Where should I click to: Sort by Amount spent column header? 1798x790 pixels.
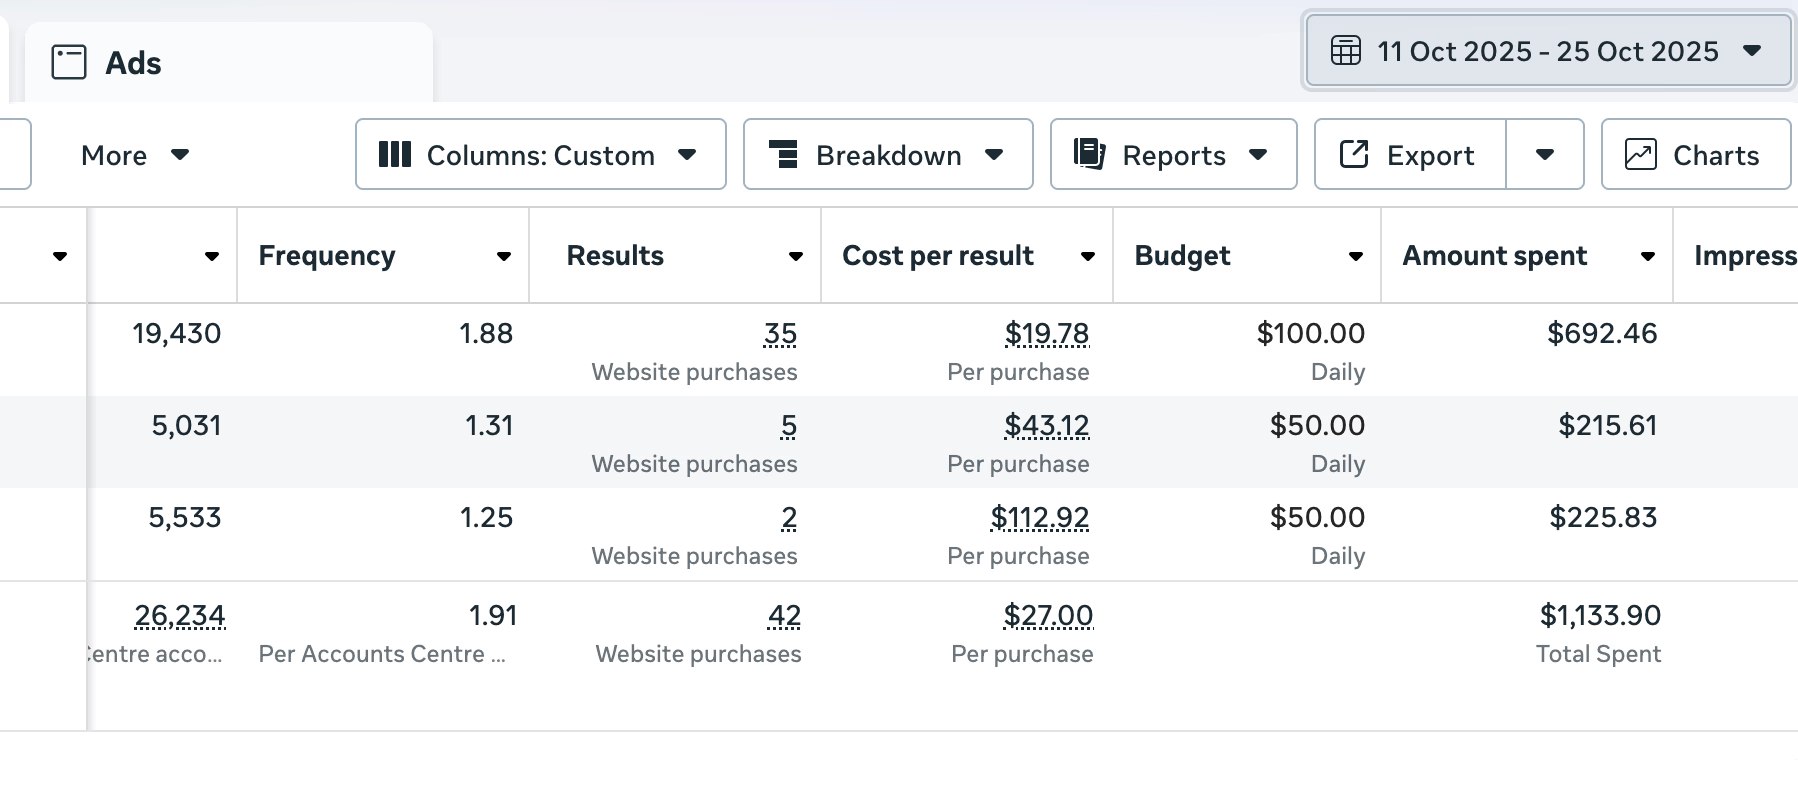click(1495, 256)
